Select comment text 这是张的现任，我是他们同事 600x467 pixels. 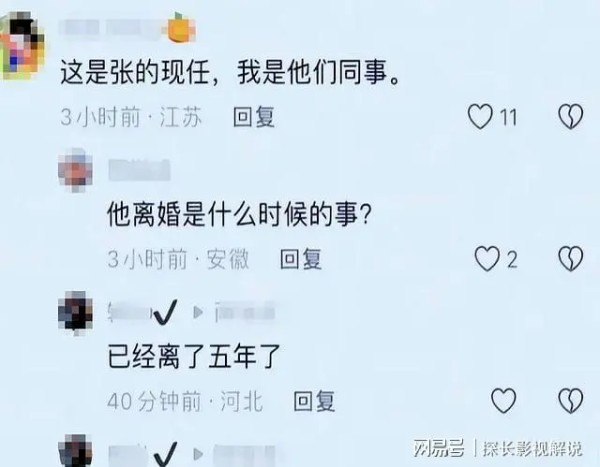click(230, 72)
